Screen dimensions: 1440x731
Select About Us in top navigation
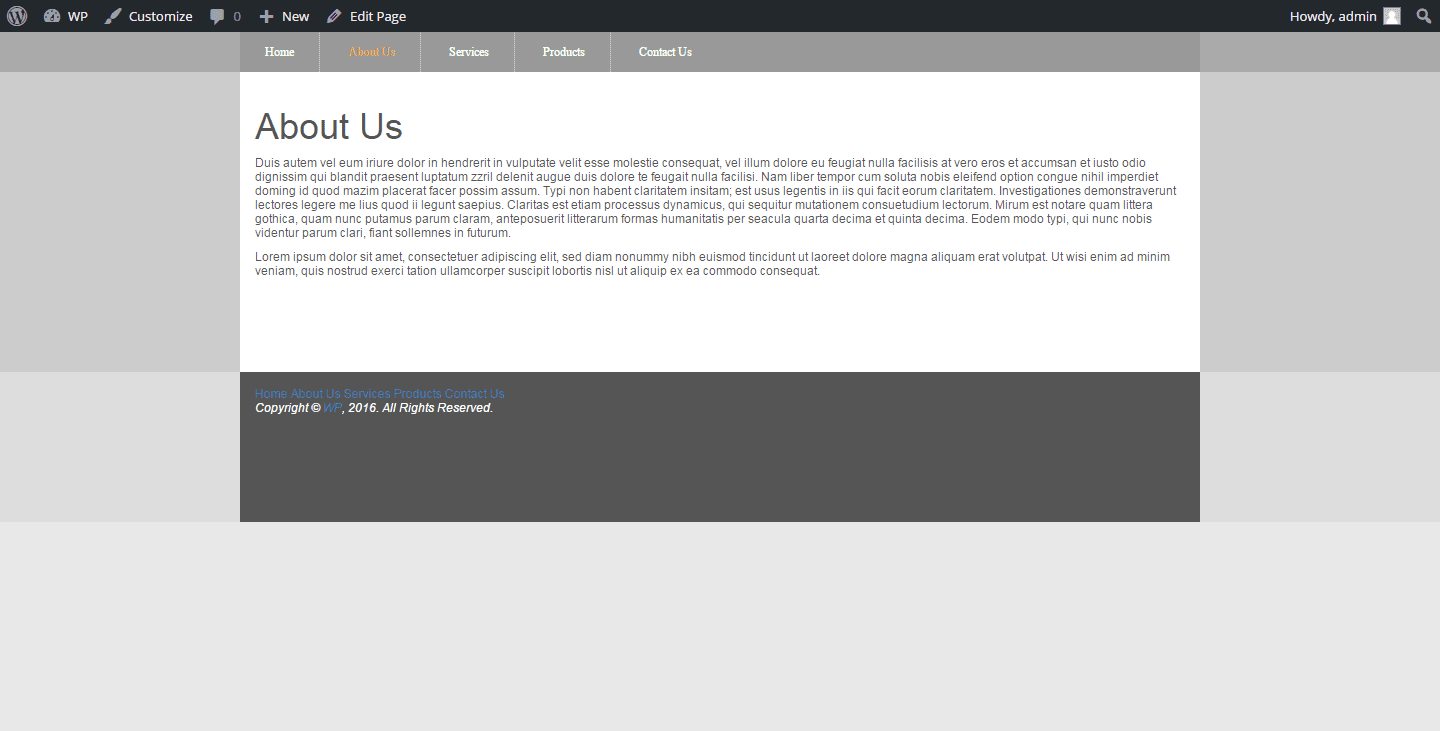[x=372, y=52]
